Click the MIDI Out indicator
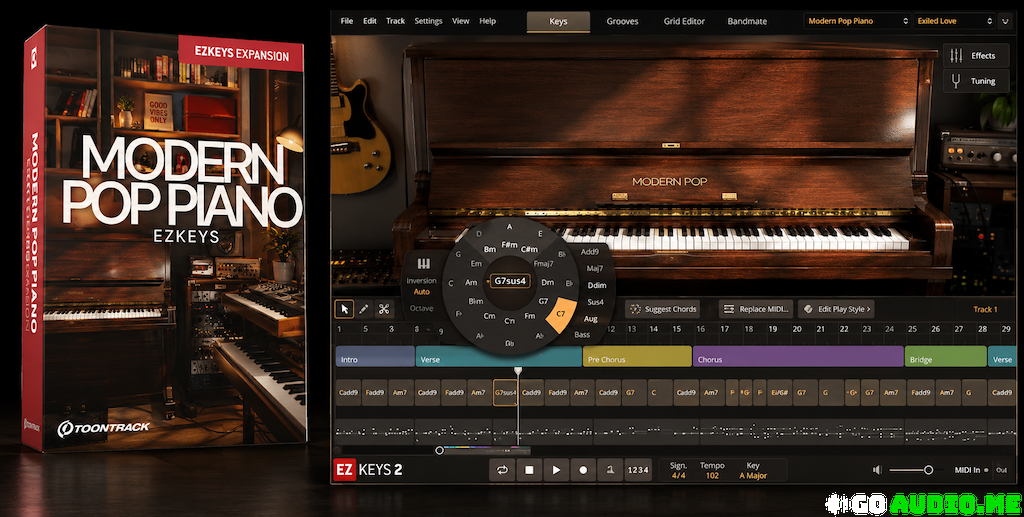The width and height of the screenshot is (1024, 517). [x=1001, y=470]
